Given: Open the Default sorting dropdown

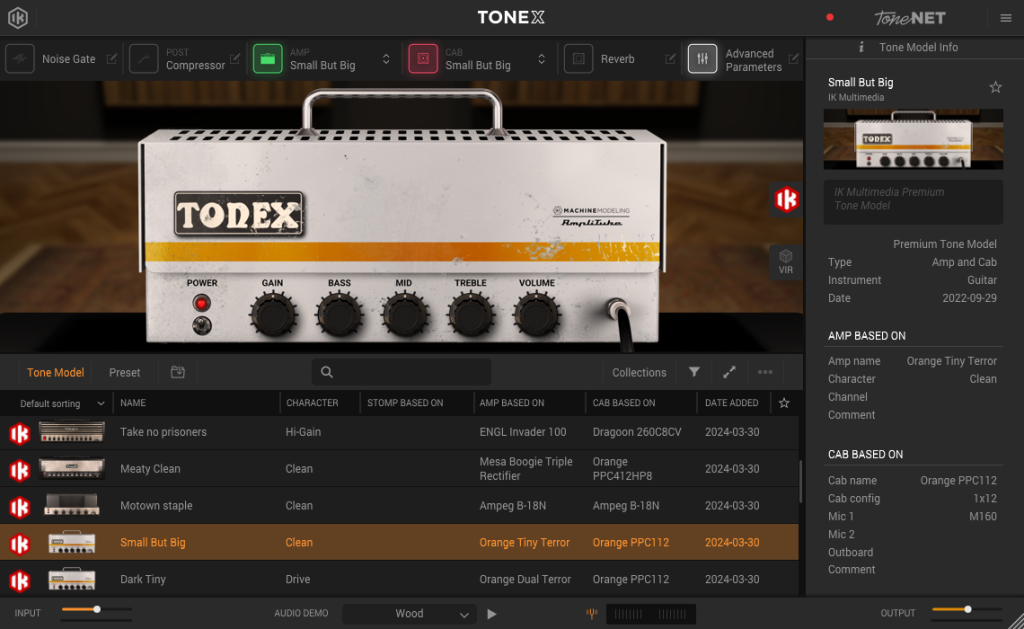Looking at the screenshot, I should pos(62,404).
